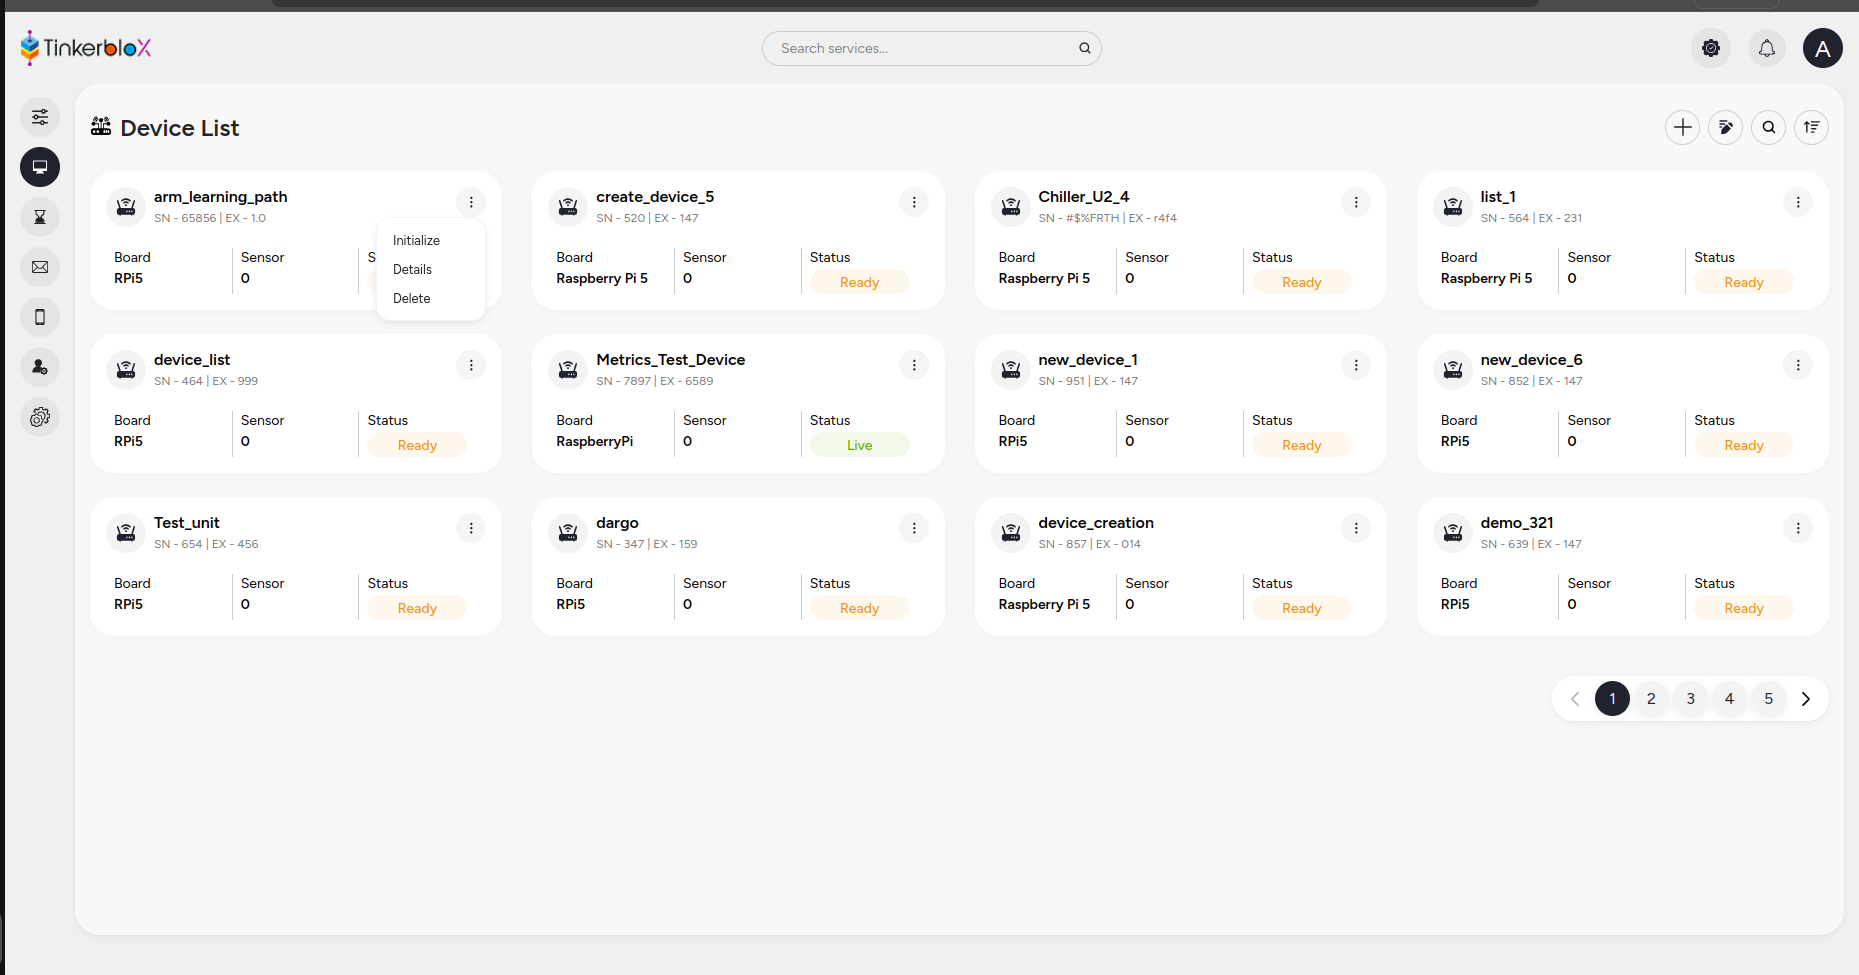Open the mobile phone icon in sidebar

click(40, 317)
